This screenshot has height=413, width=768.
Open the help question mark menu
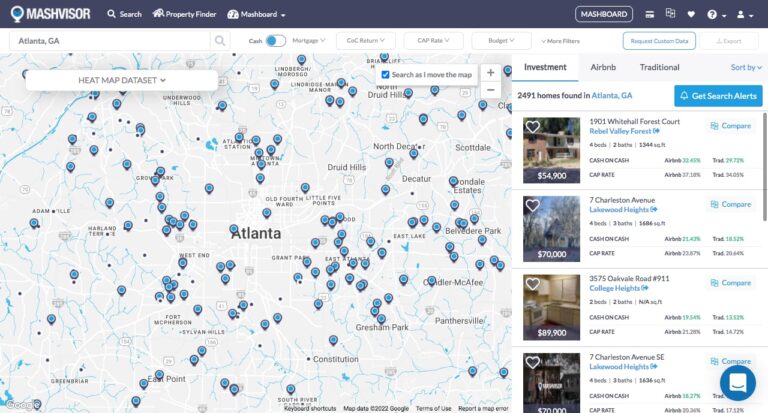714,15
